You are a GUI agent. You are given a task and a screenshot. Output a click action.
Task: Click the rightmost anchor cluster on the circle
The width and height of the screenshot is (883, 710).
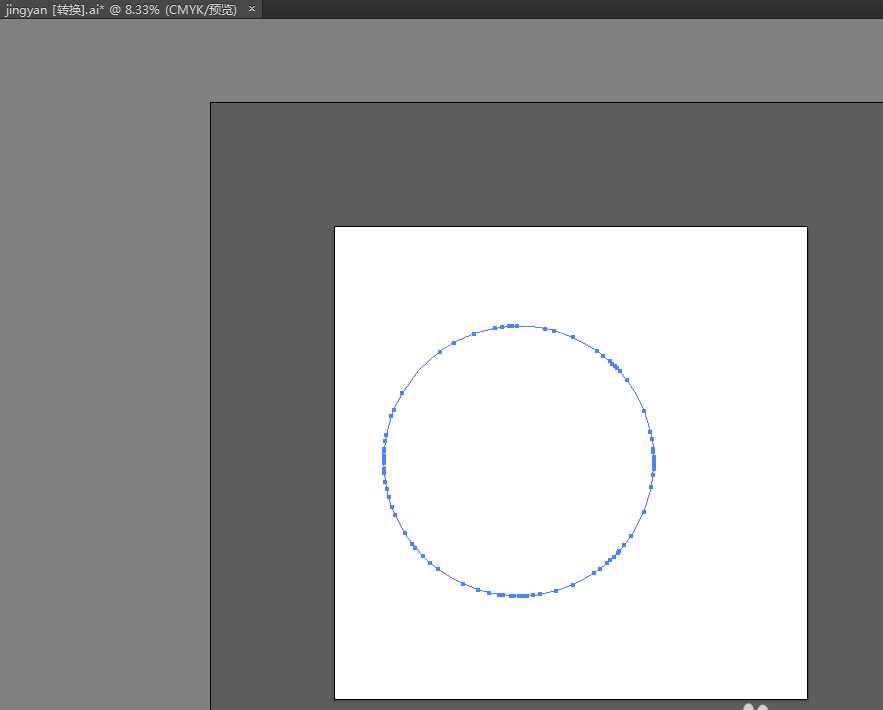click(654, 460)
